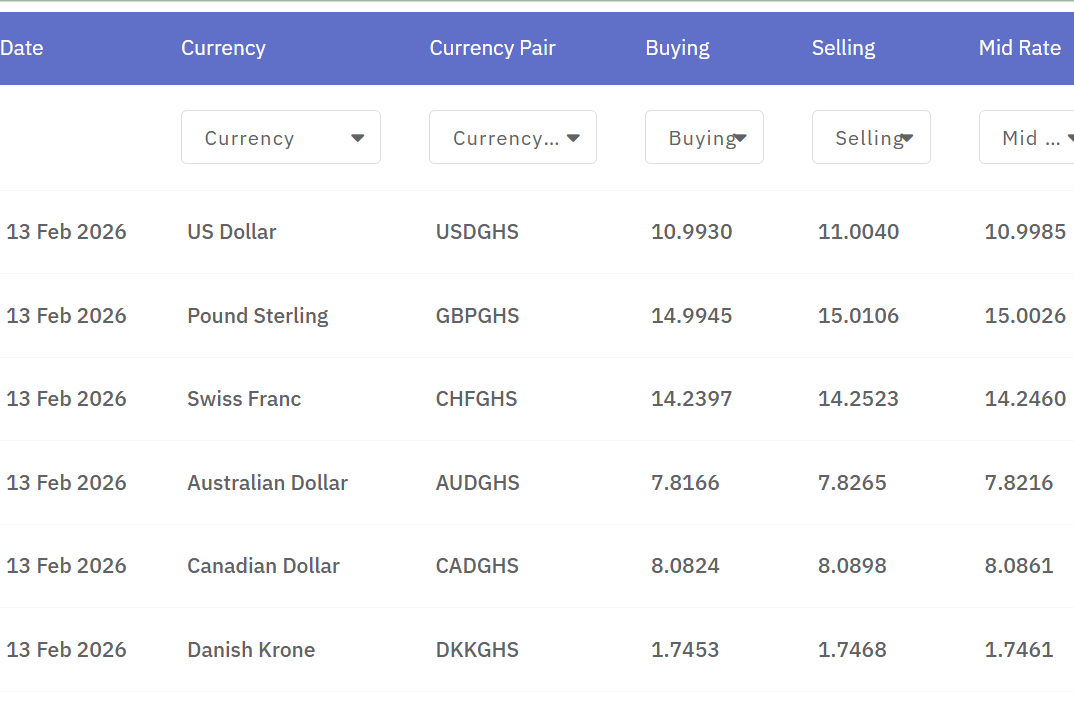Click the Mid Rate column header
Viewport: 1074px width, 716px height.
(1019, 48)
